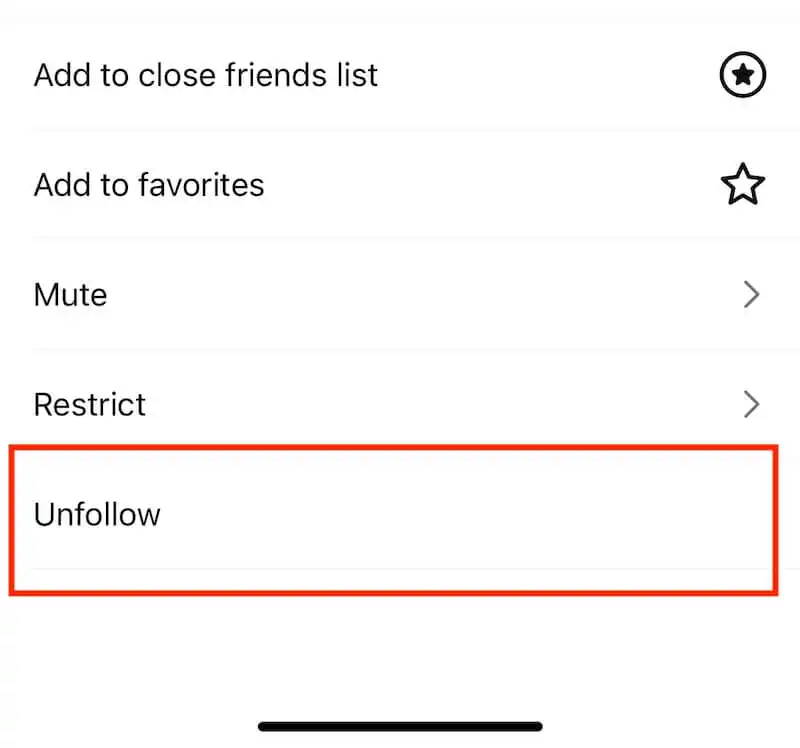Viewport: 800px width, 748px height.
Task: Select the Restrict menu entry
Action: [400, 404]
